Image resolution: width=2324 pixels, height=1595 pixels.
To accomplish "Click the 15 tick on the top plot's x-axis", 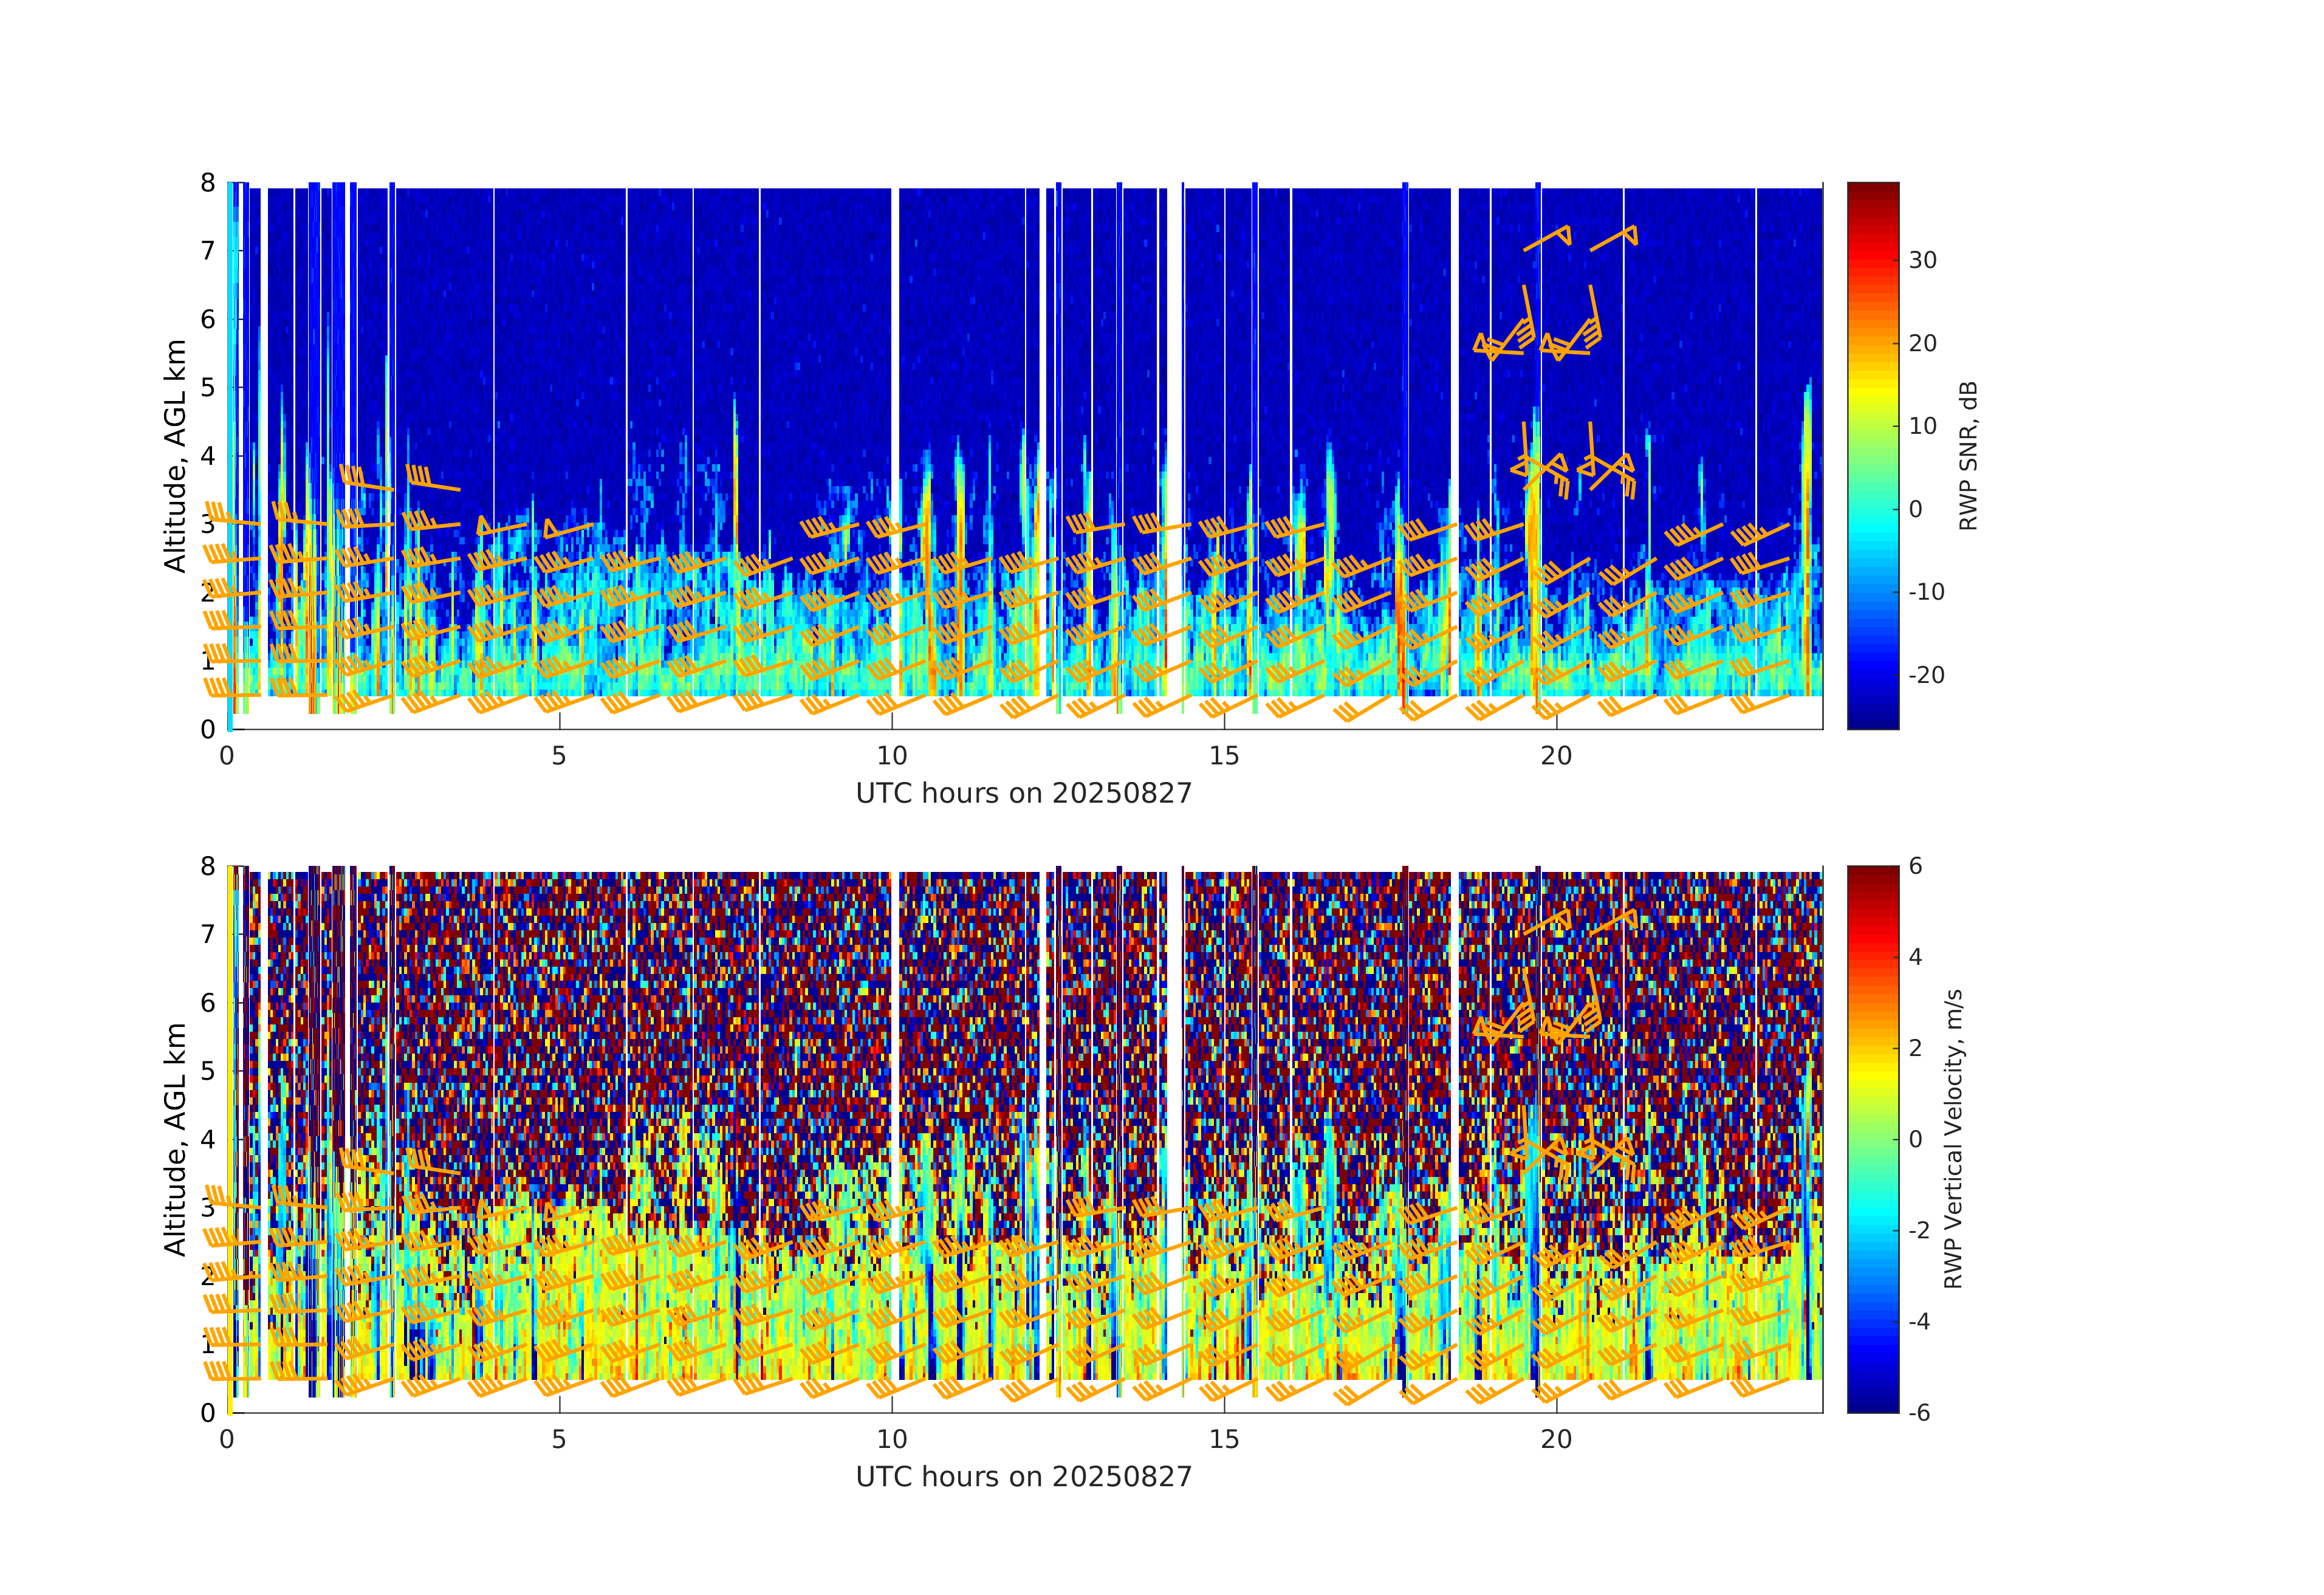I will pos(1224,756).
